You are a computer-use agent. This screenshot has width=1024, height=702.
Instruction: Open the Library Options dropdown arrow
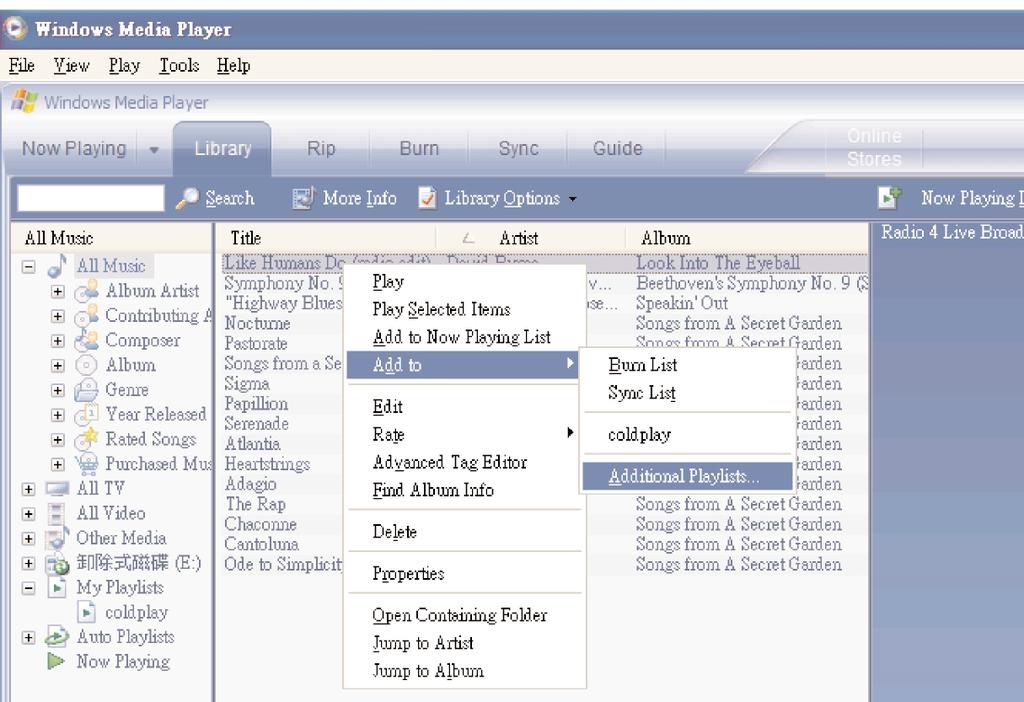[x=572, y=199]
